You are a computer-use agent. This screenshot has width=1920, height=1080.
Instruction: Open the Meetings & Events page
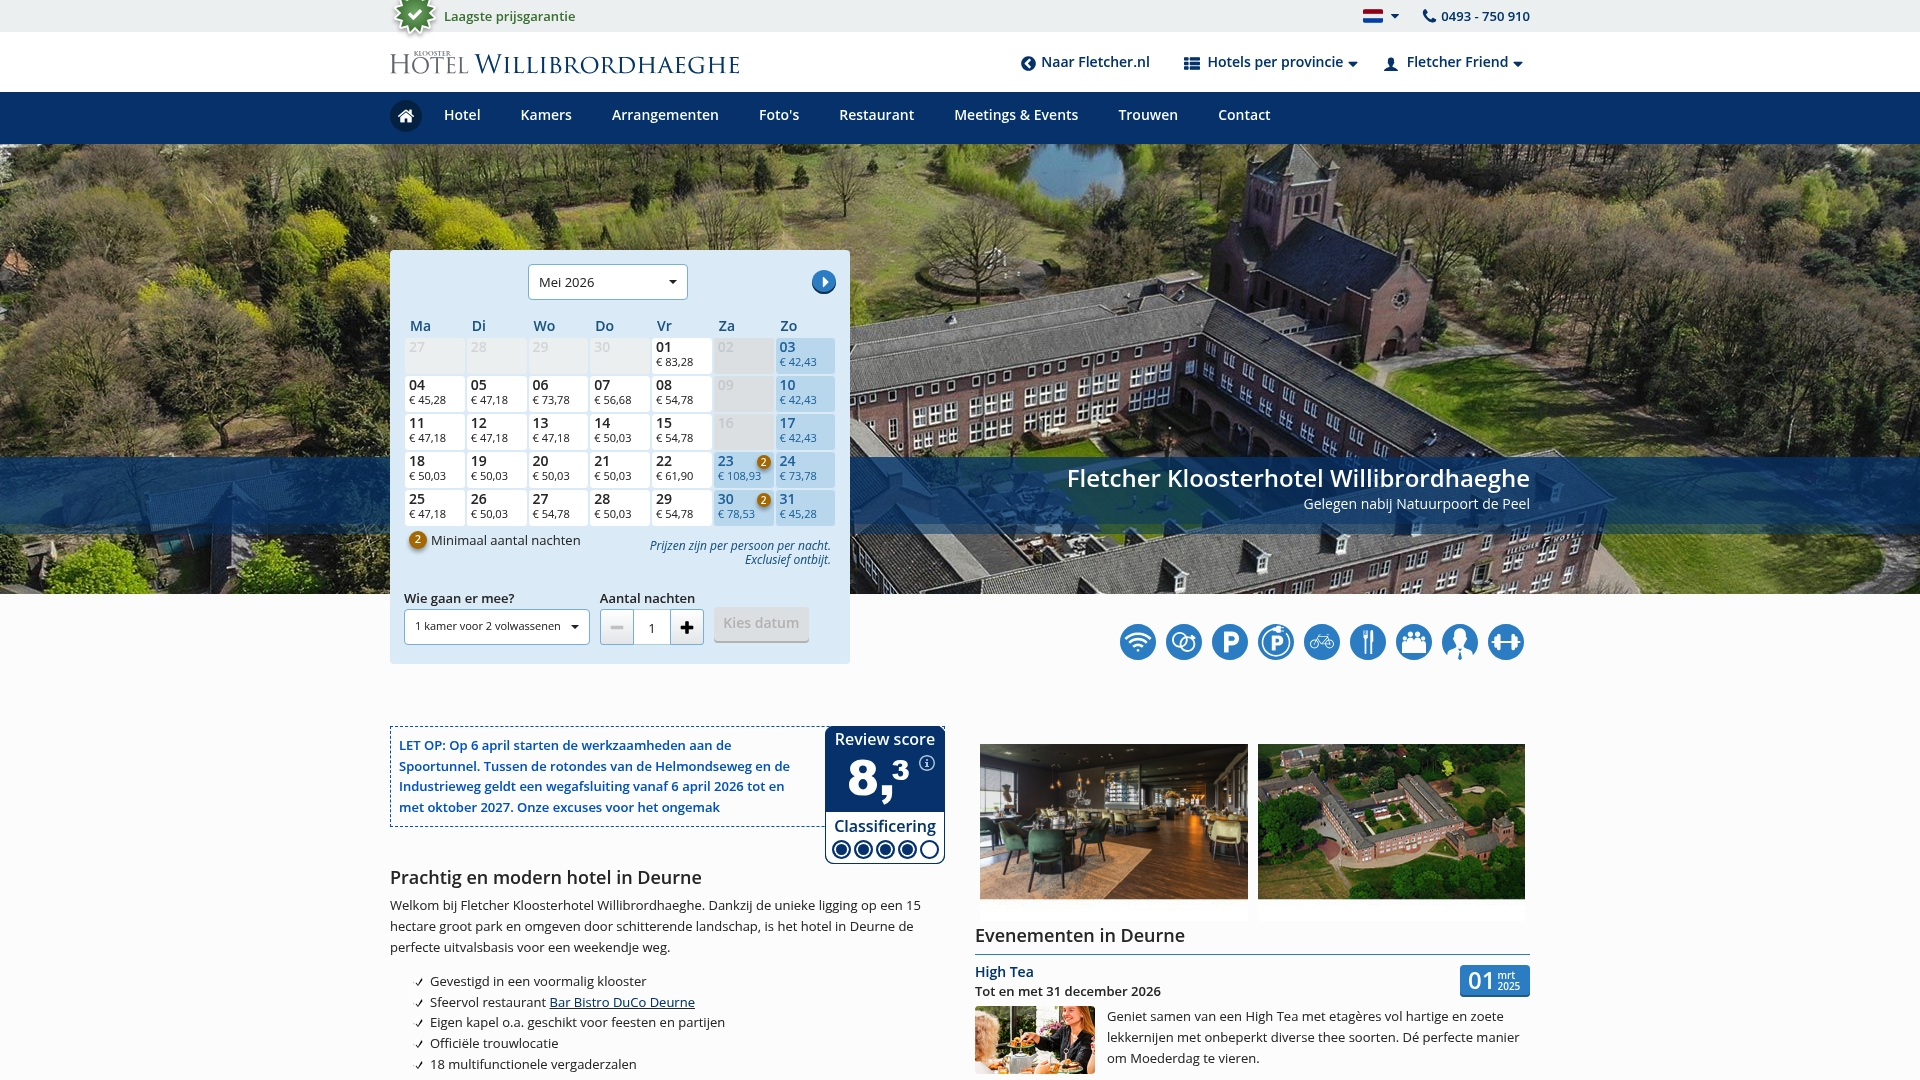tap(1016, 115)
